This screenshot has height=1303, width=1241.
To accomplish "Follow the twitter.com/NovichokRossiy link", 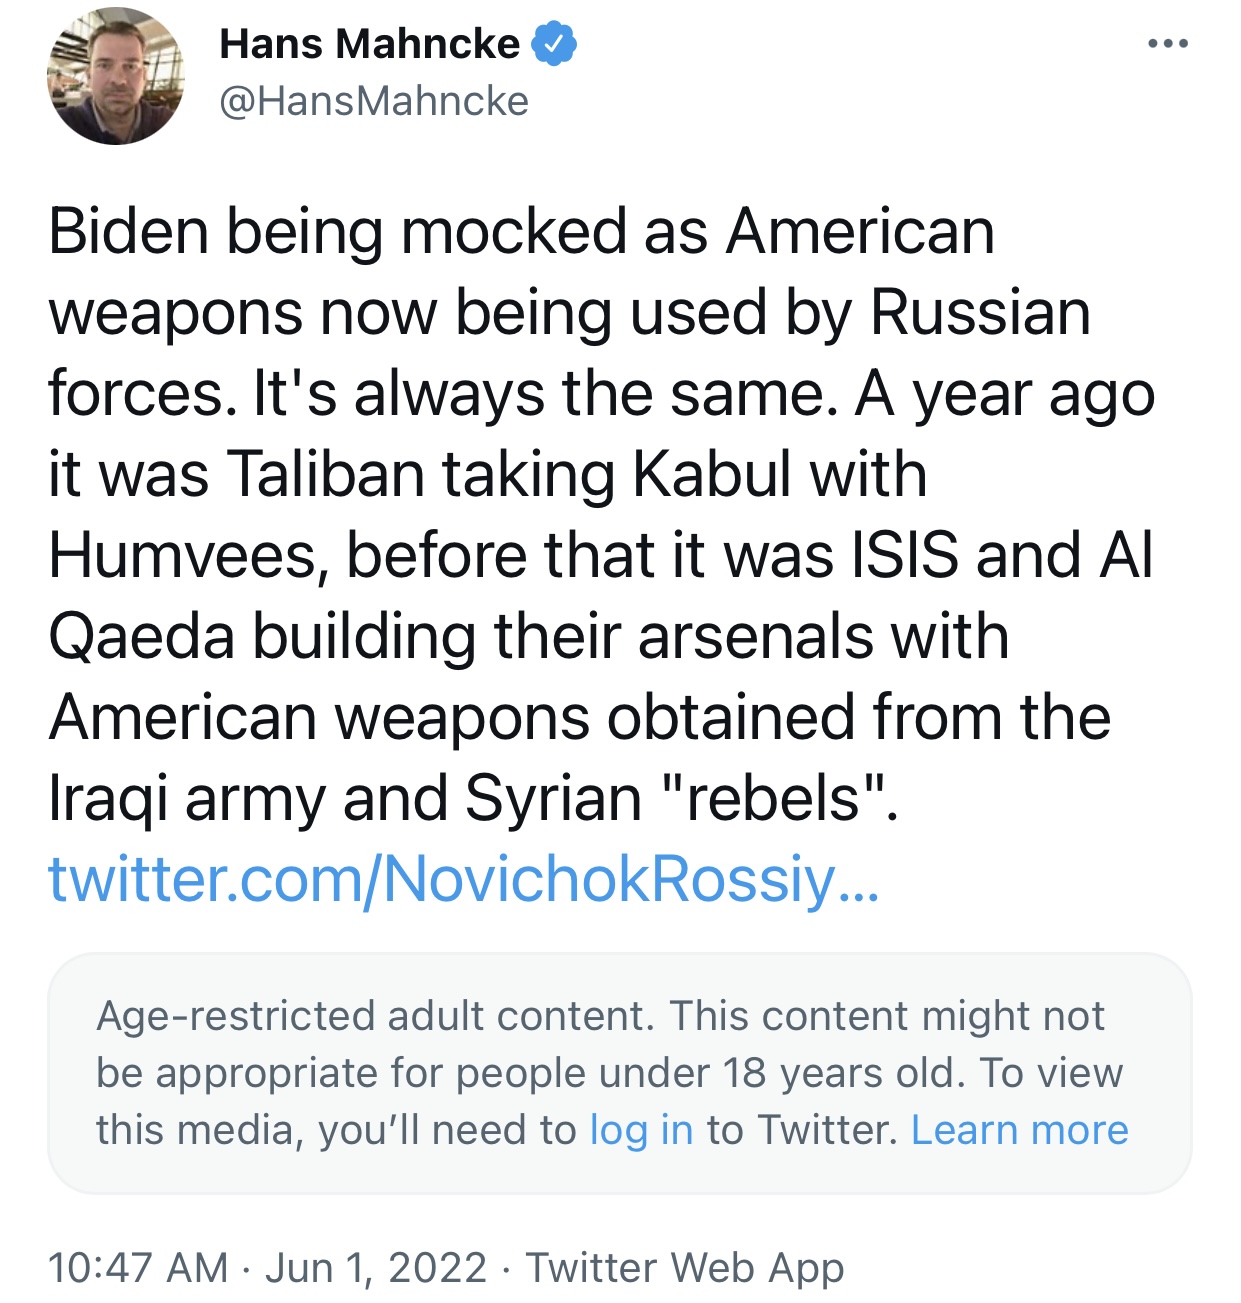I will (463, 881).
